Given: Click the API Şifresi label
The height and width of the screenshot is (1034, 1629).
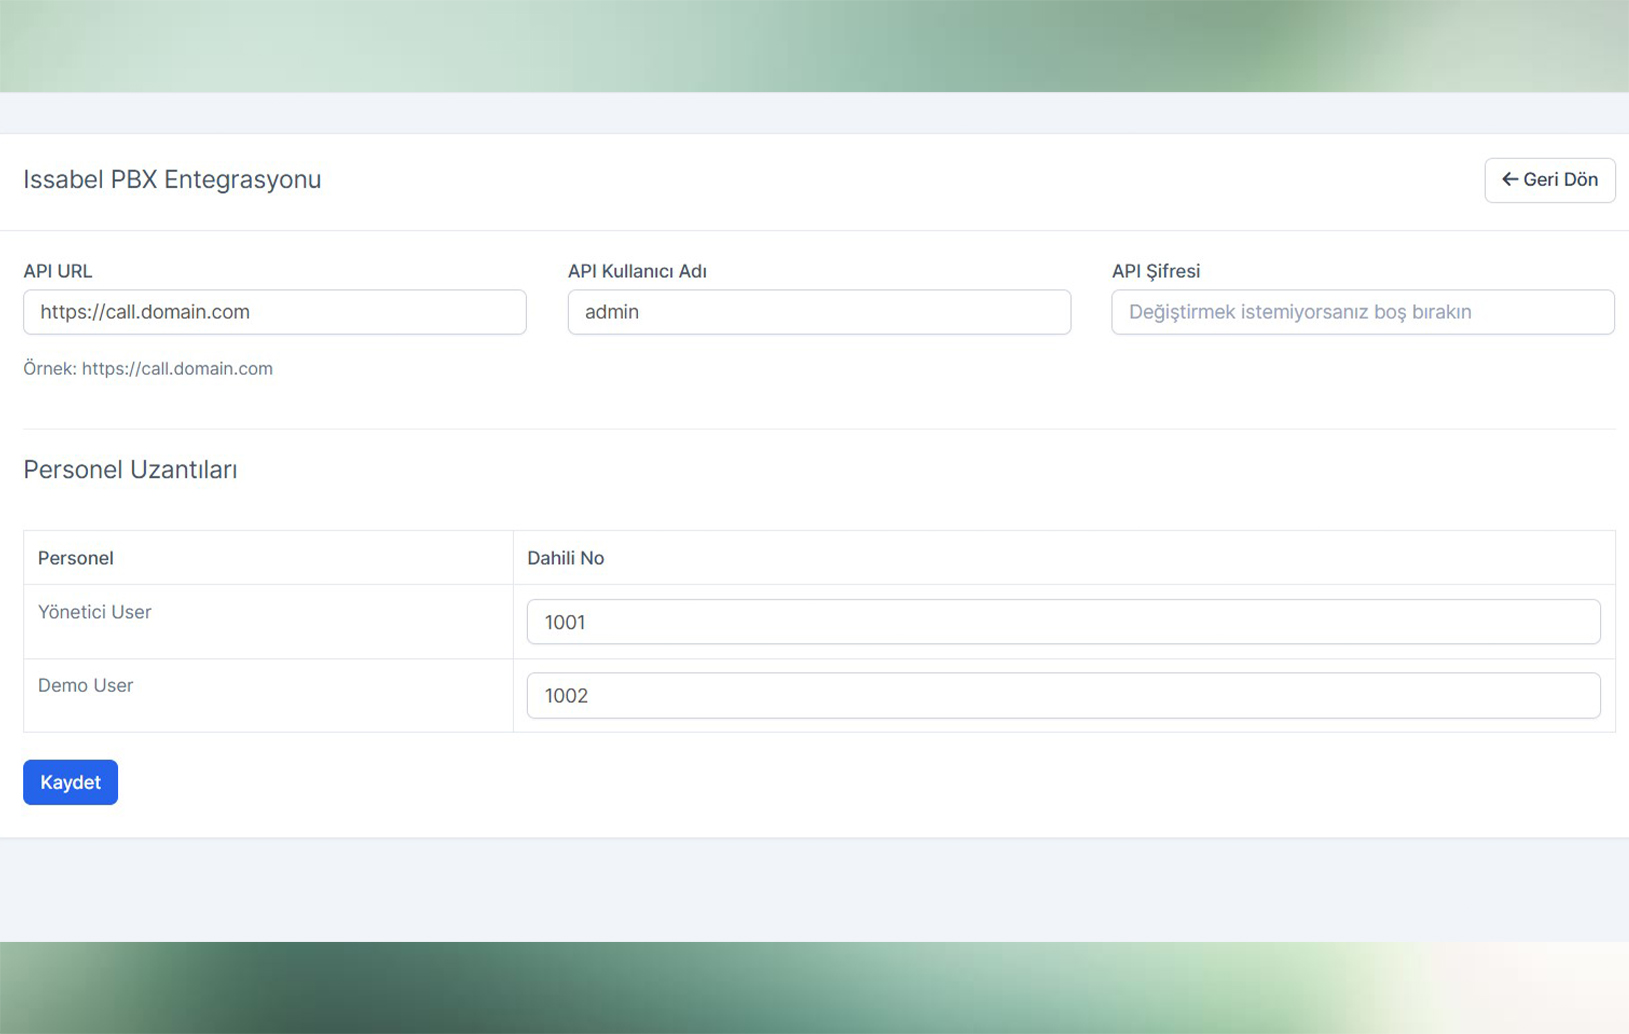Looking at the screenshot, I should point(1155,271).
